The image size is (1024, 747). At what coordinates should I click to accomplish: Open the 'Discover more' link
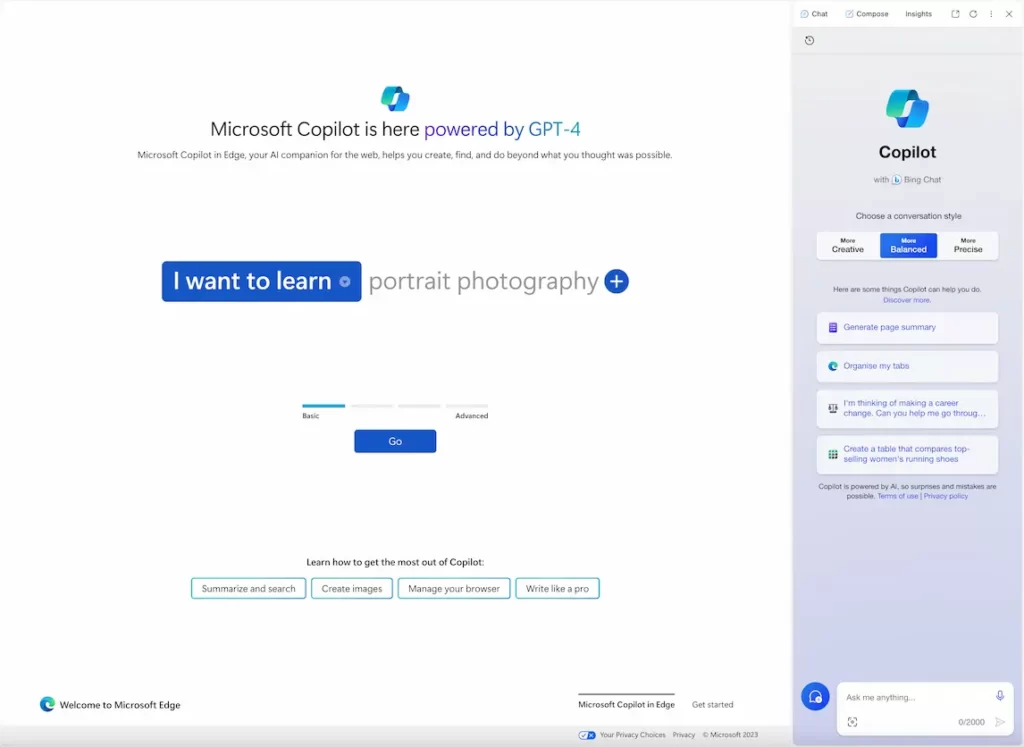point(907,299)
